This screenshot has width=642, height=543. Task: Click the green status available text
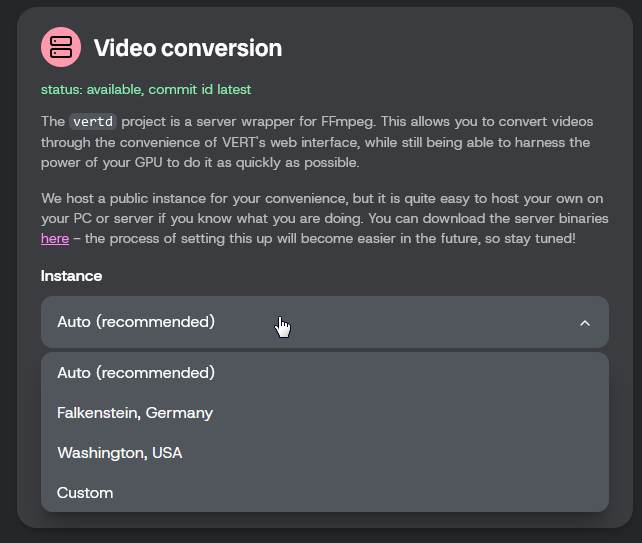click(93, 89)
